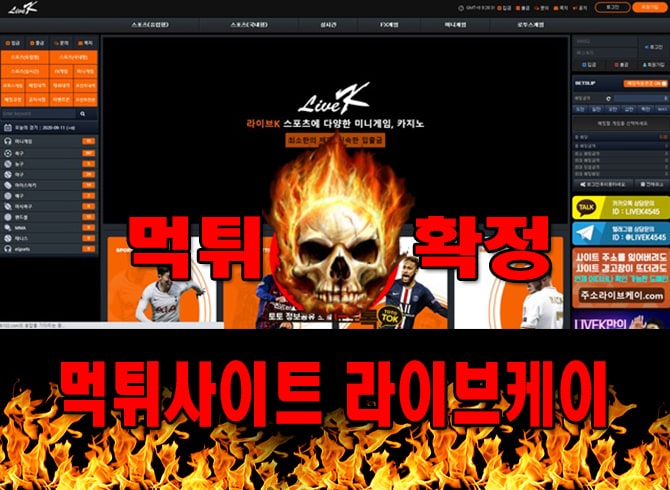The height and width of the screenshot is (490, 670).
Task: Click the 로그인 button in the right login panel
Action: (x=653, y=47)
